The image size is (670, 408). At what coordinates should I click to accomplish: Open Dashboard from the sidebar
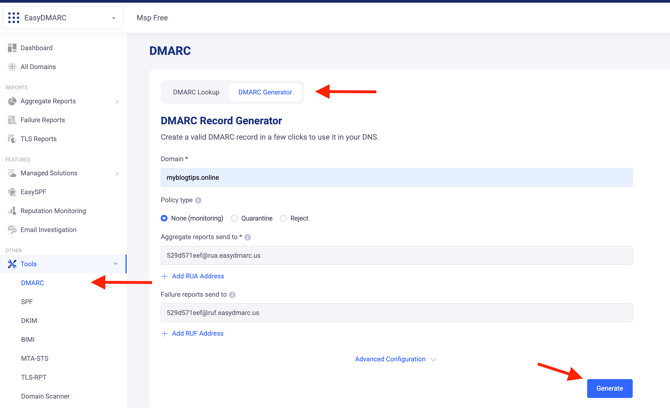36,48
